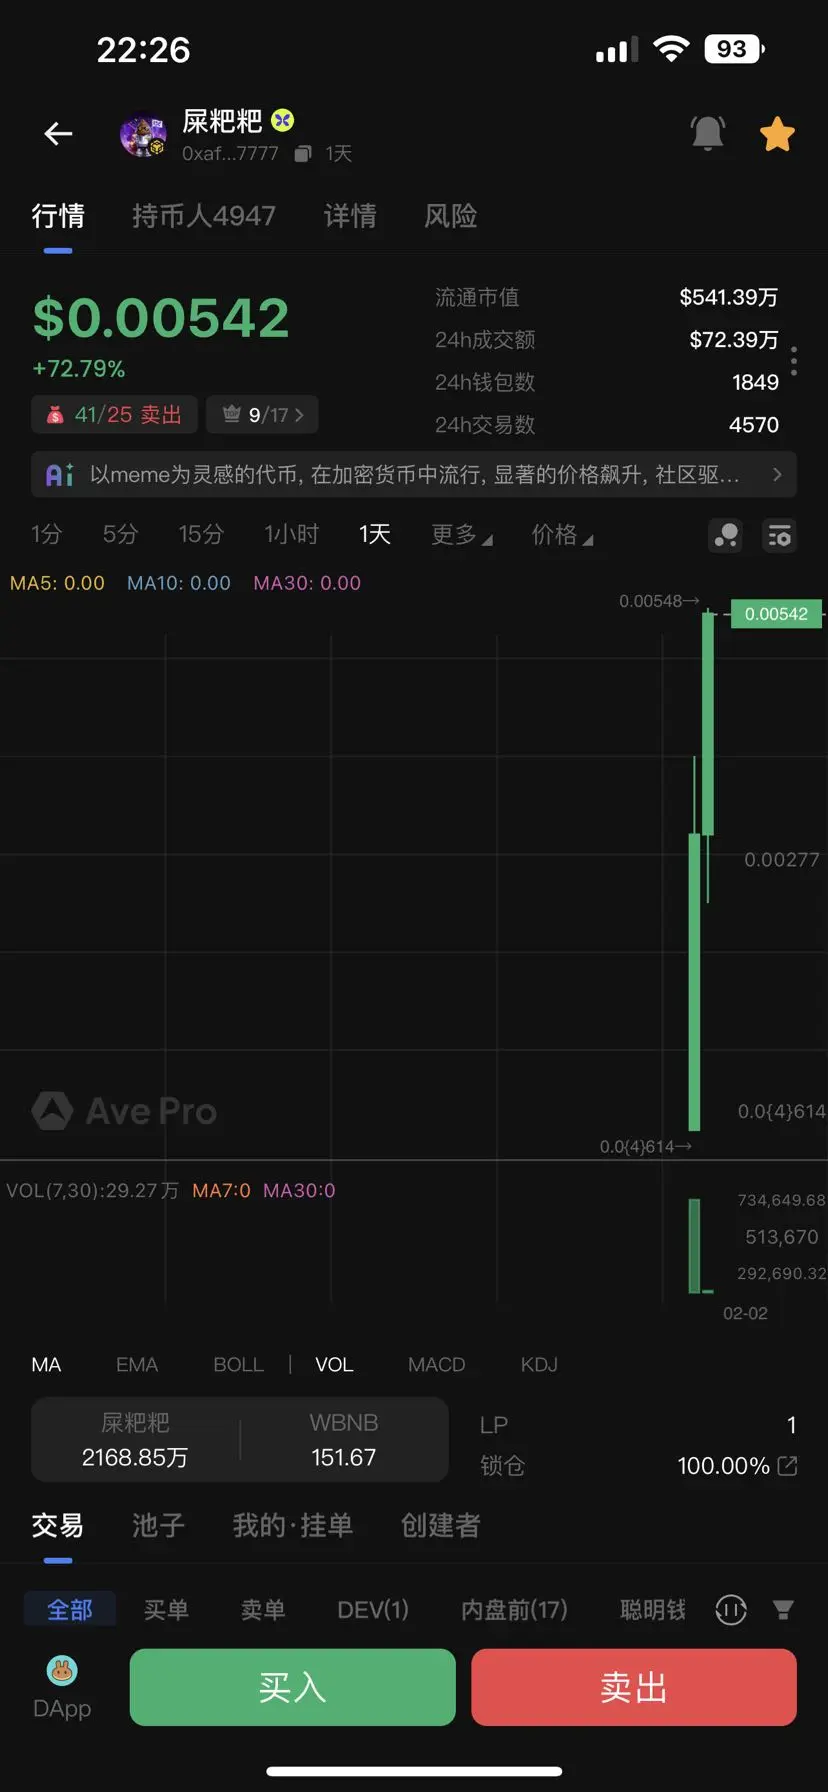The width and height of the screenshot is (828, 1792).
Task: Tap the current price tag 0.00542
Action: click(776, 614)
